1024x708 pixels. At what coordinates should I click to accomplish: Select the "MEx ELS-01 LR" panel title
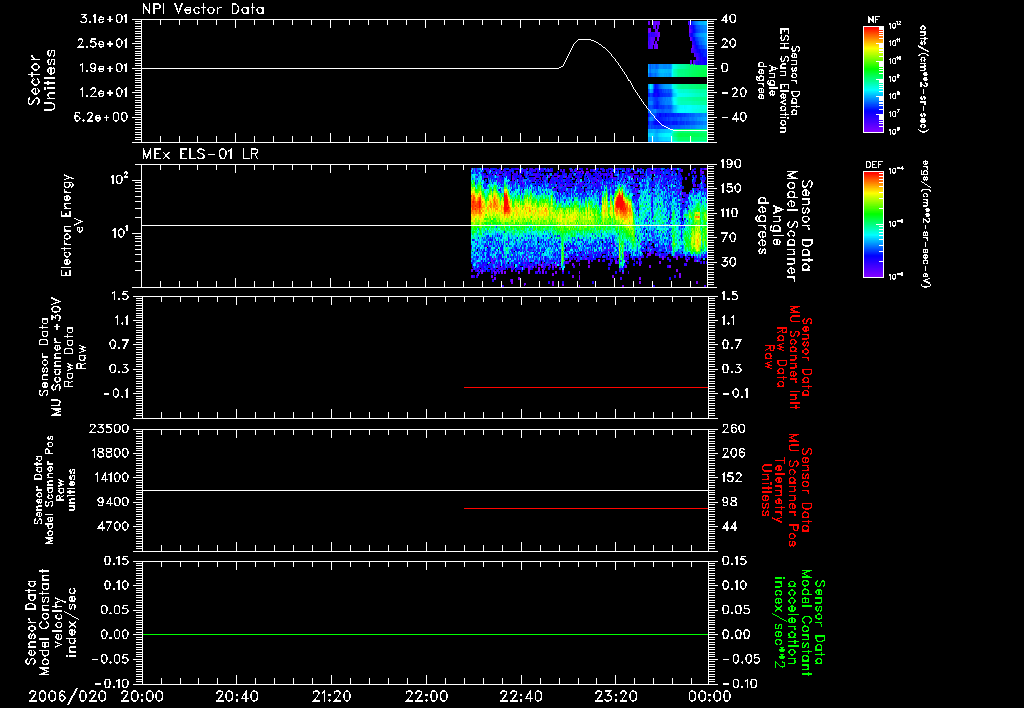tap(200, 154)
